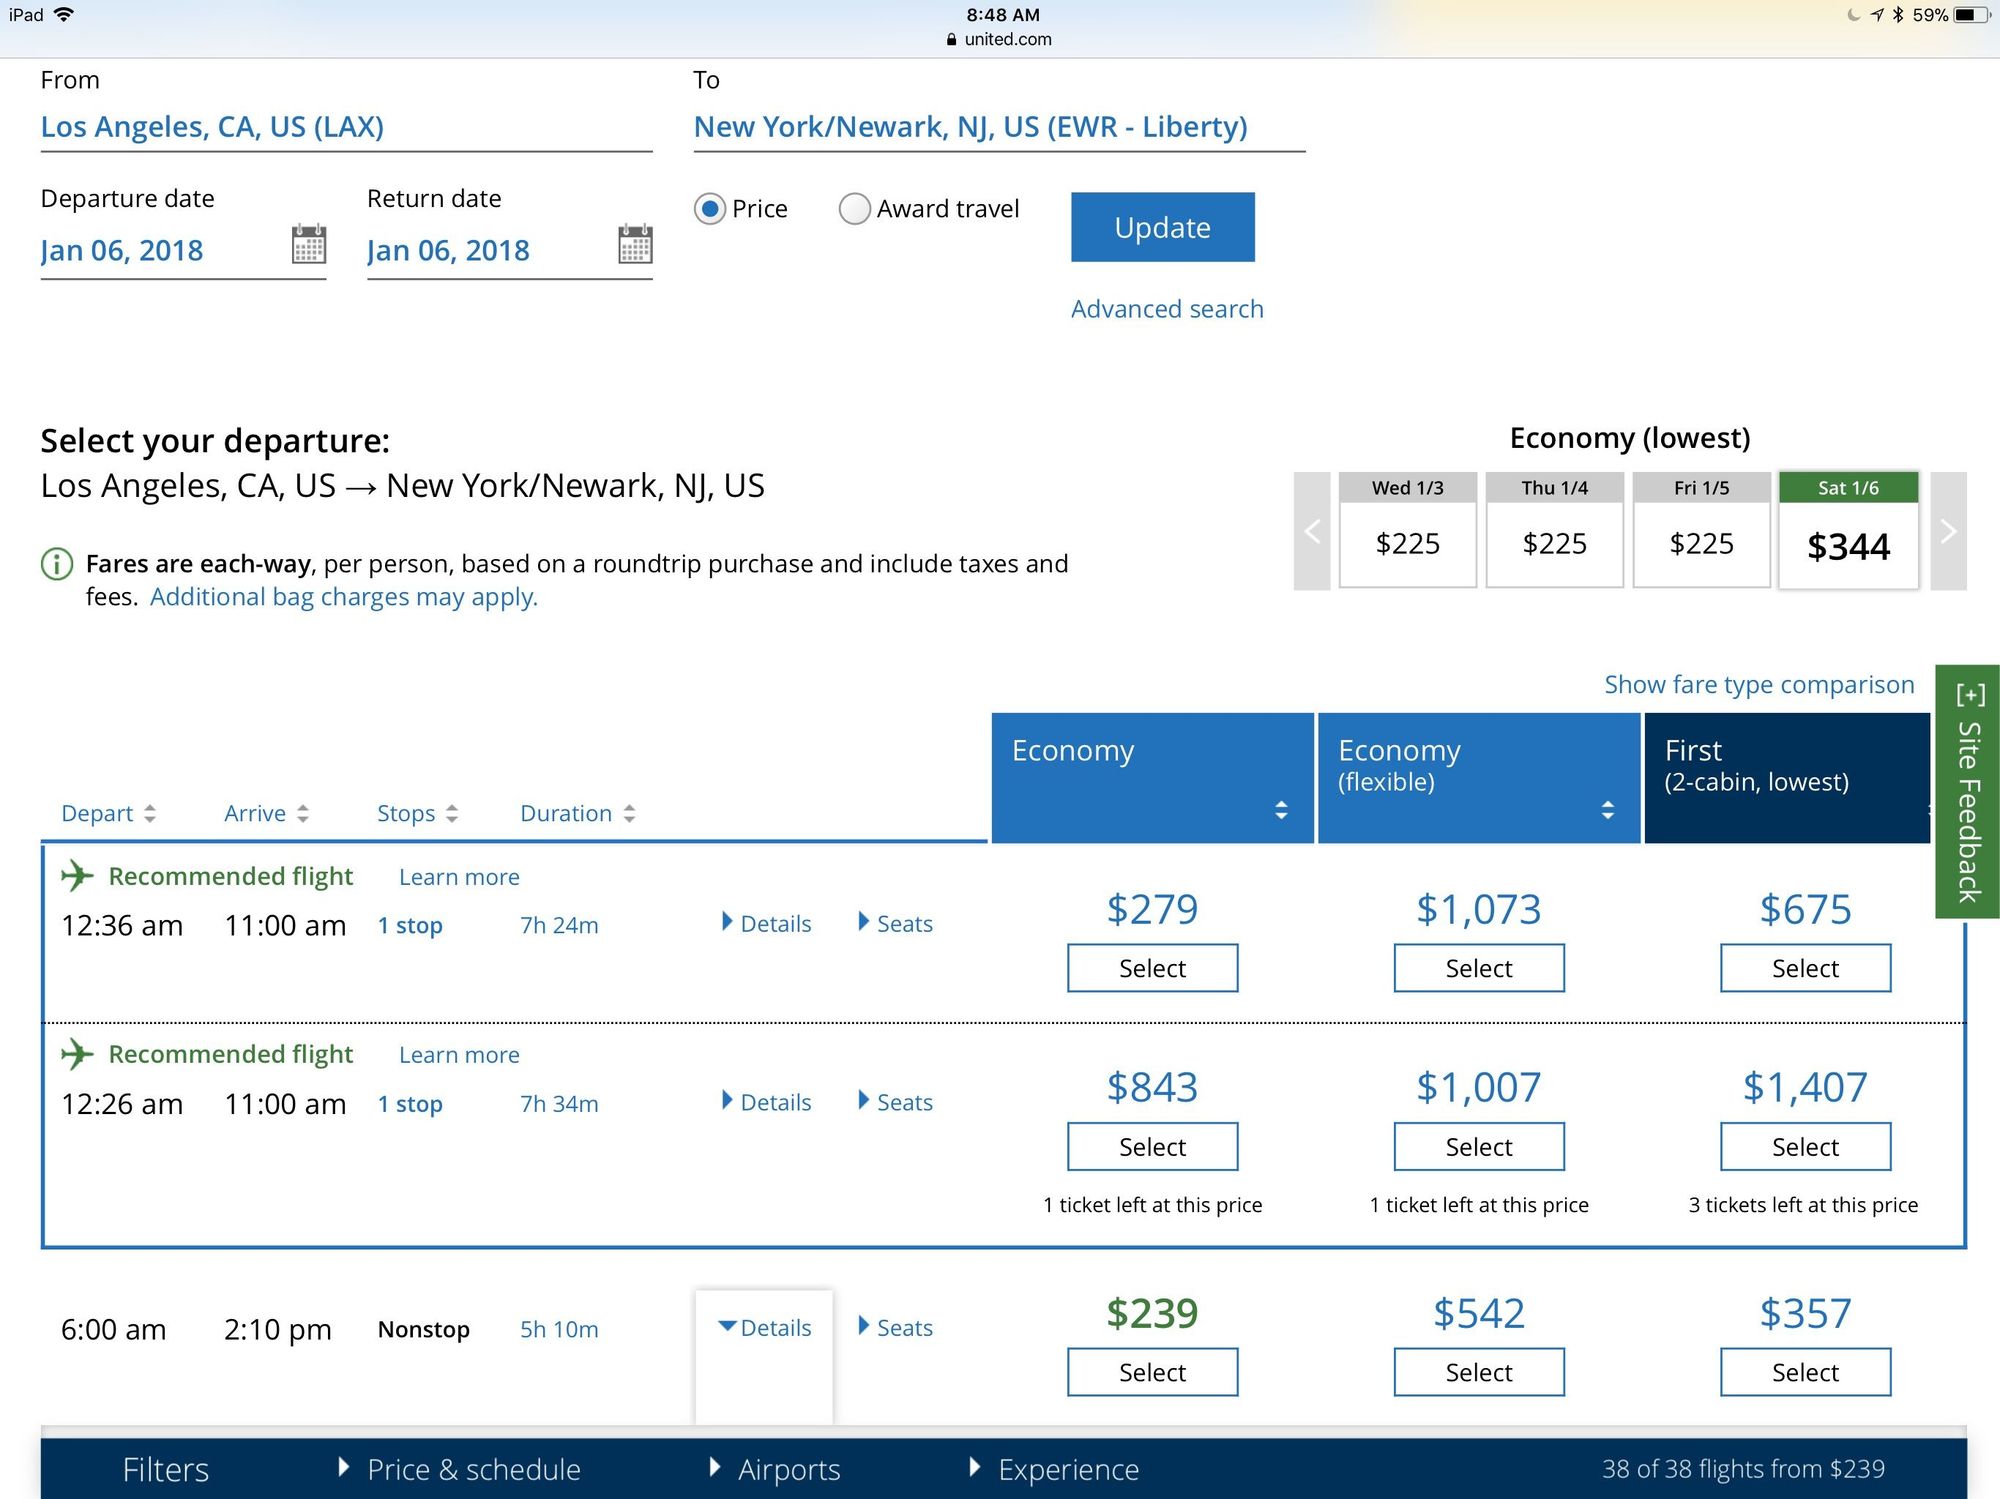Select the Award travel radio button
Viewport: 2000px width, 1499px height.
[x=854, y=209]
